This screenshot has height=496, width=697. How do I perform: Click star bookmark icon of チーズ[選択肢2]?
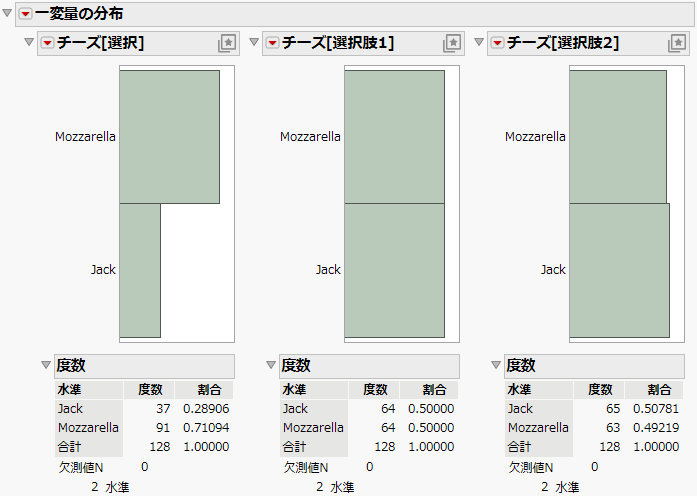(677, 43)
